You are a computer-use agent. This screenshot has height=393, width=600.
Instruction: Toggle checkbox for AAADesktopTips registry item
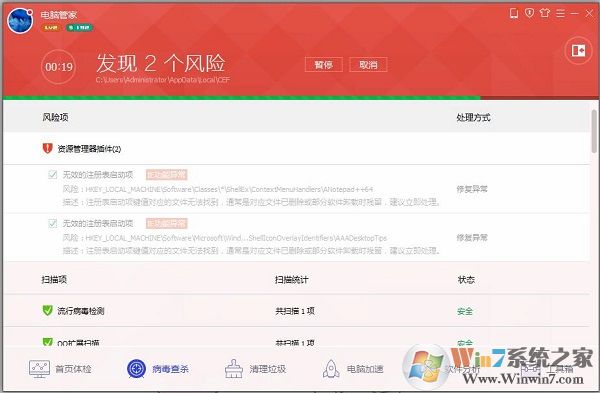coord(53,223)
